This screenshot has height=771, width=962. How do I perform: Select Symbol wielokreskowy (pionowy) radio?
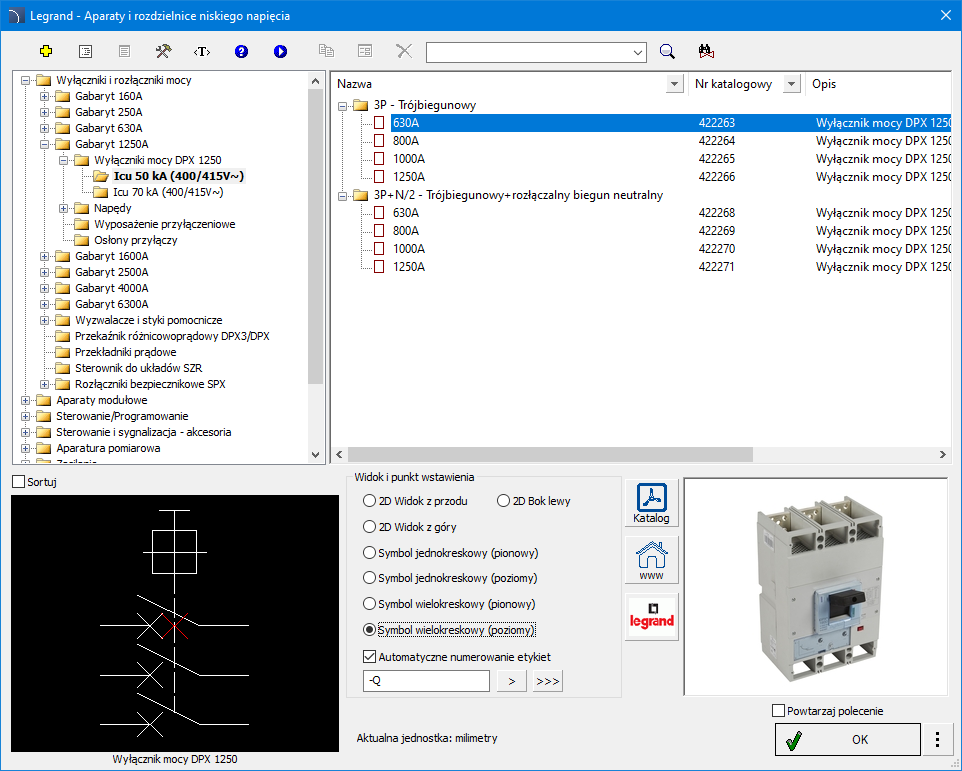tap(369, 604)
